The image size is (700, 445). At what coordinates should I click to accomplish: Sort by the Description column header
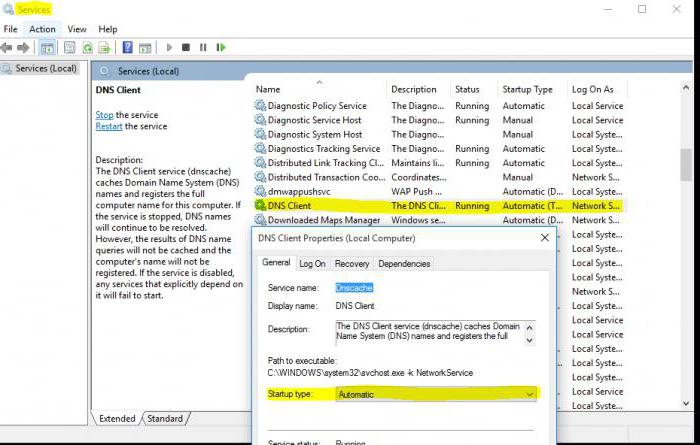tap(419, 89)
